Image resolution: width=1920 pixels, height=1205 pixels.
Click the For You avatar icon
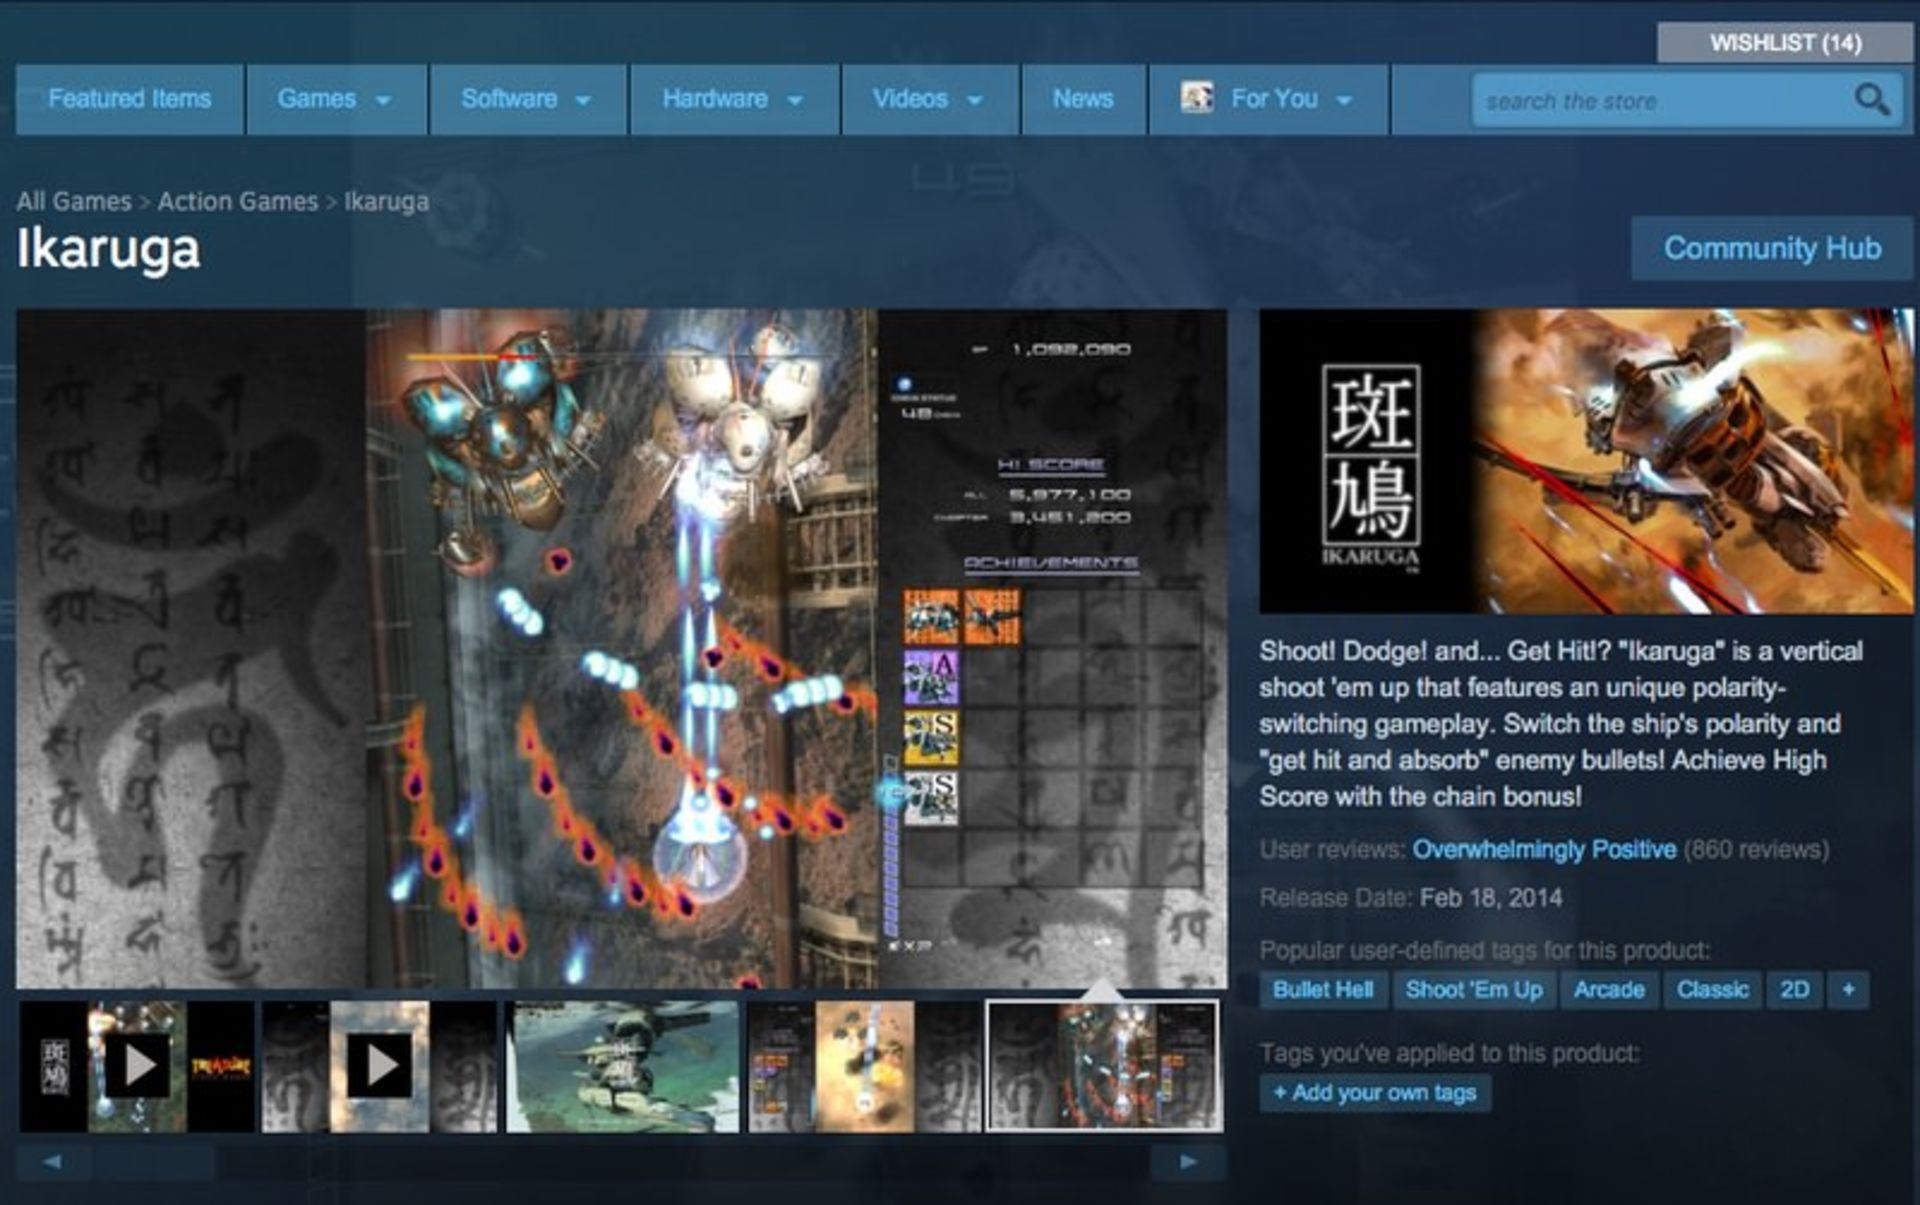pyautogui.click(x=1197, y=98)
